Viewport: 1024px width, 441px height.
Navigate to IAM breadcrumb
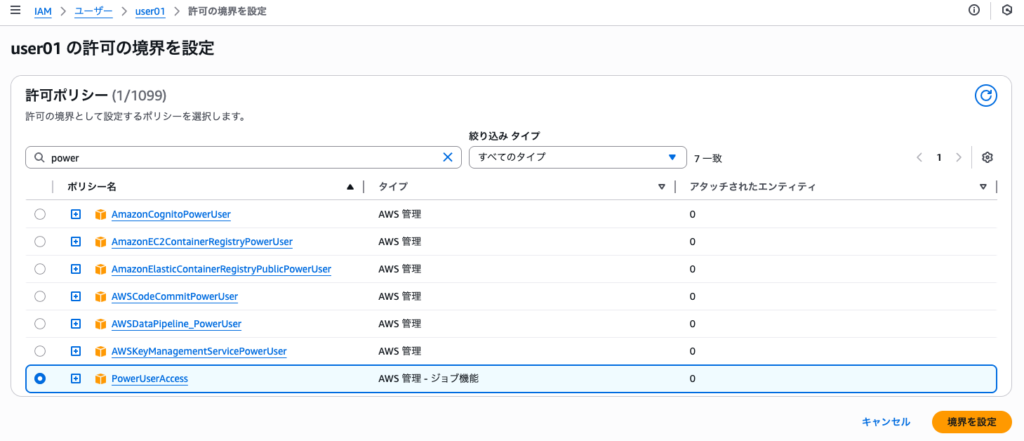coord(43,10)
